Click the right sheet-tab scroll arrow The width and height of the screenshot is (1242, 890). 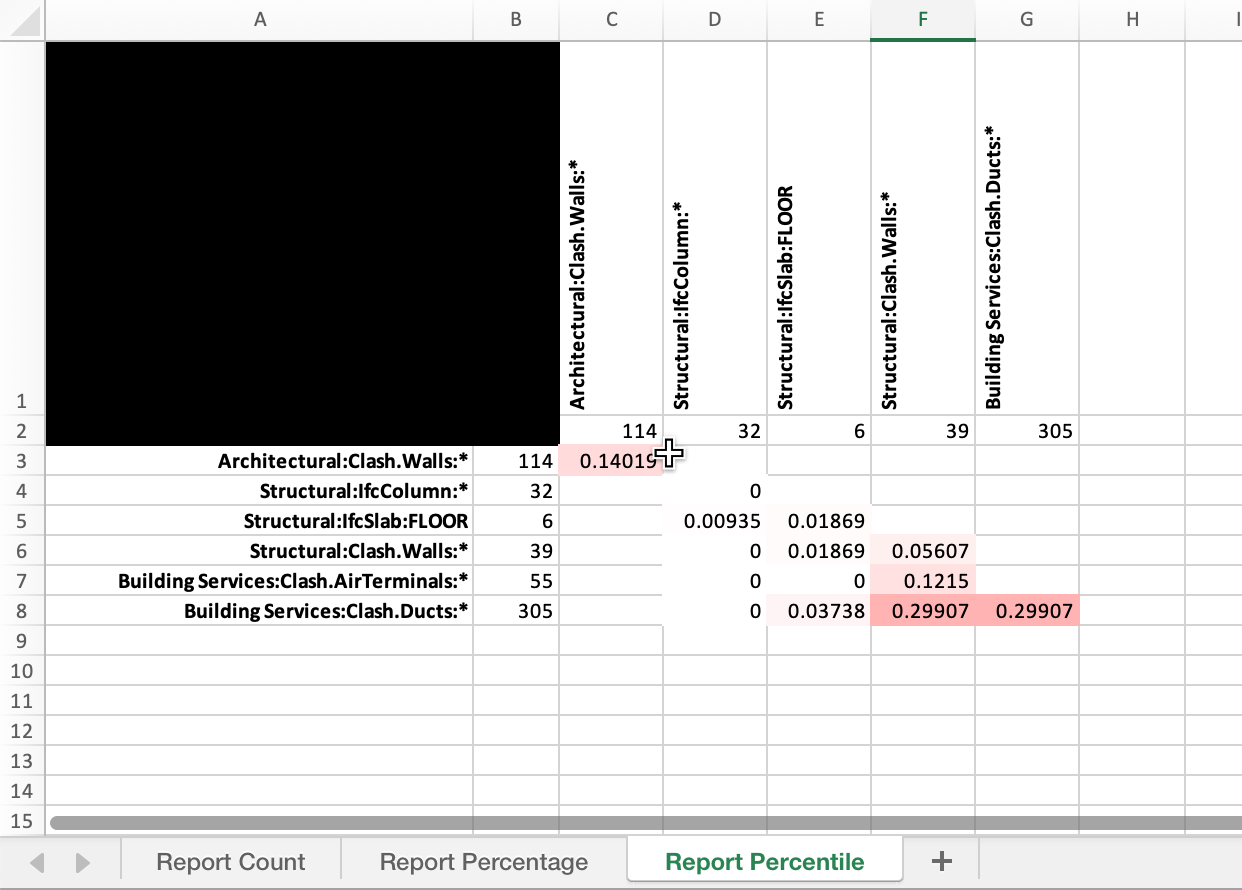82,860
